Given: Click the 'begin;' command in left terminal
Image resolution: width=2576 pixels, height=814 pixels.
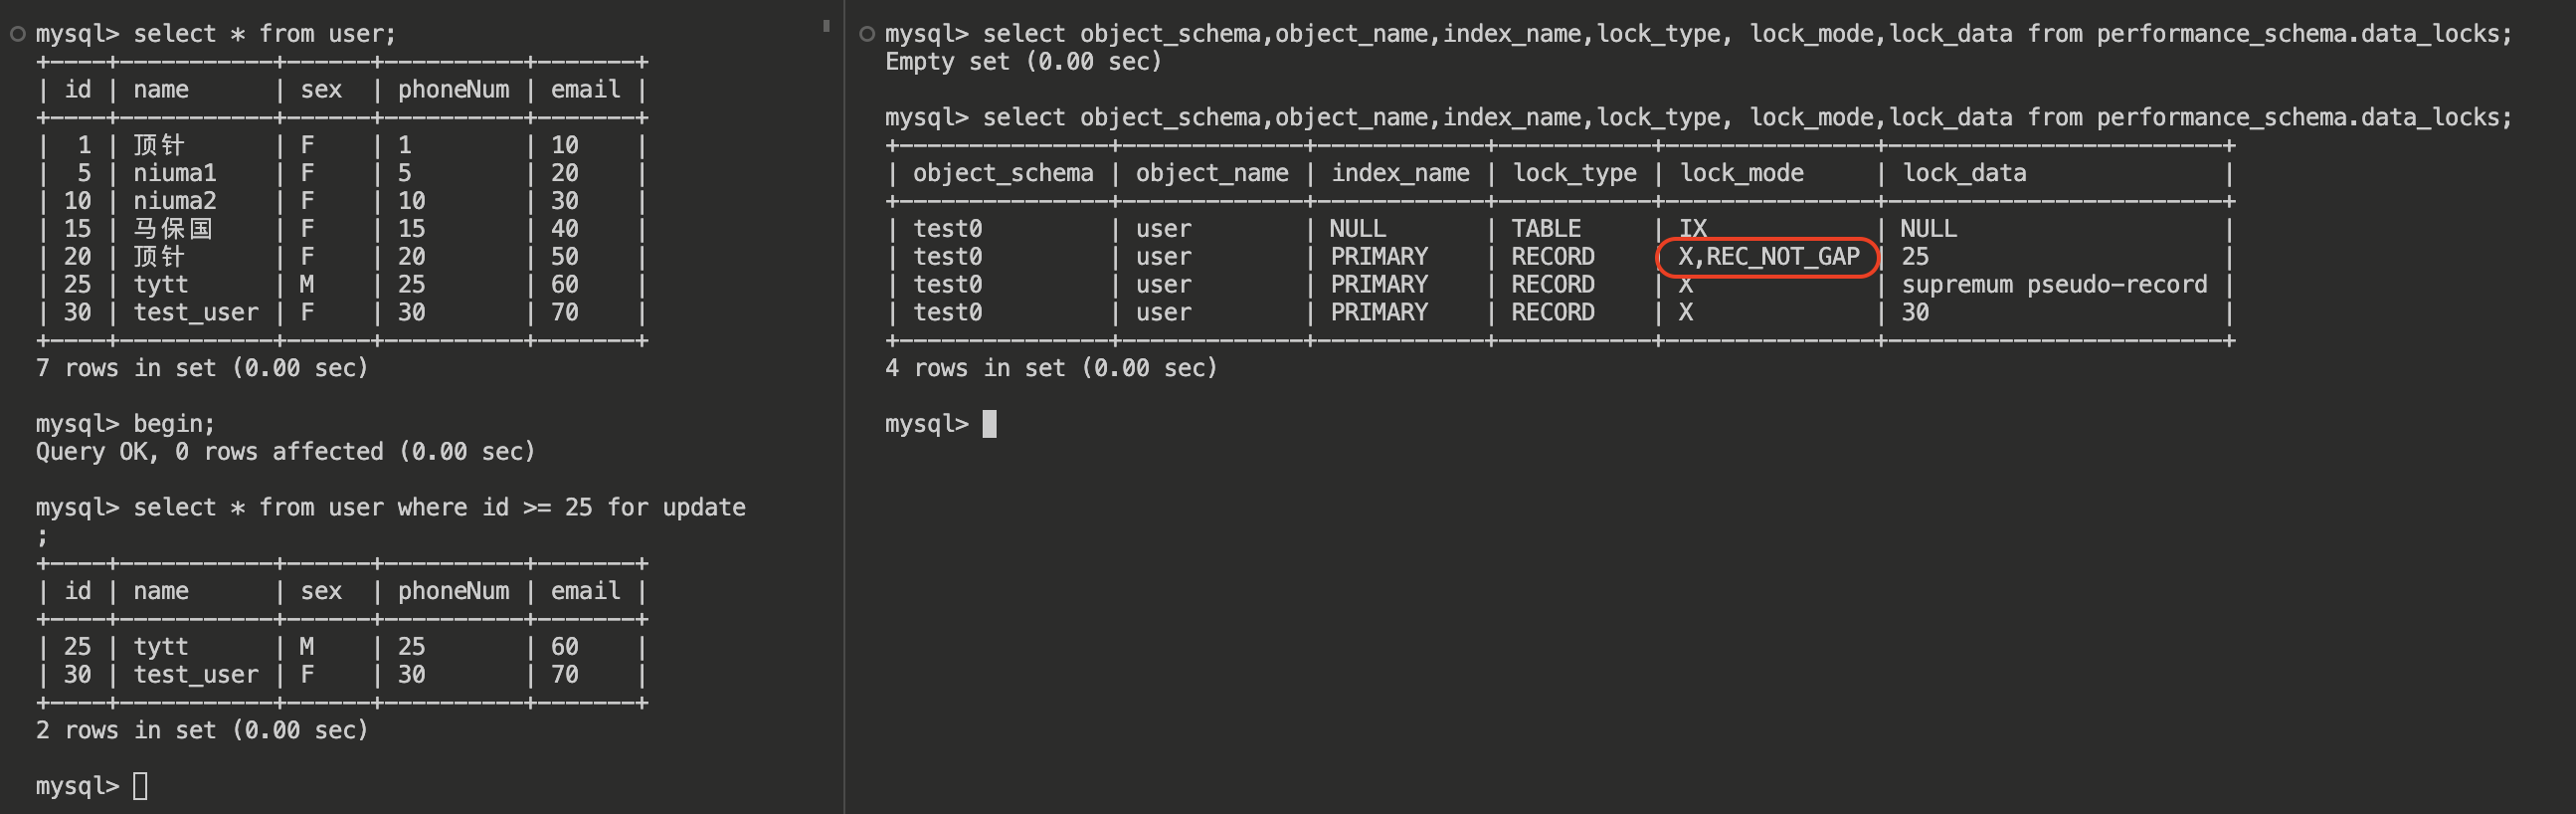Looking at the screenshot, I should pyautogui.click(x=174, y=424).
